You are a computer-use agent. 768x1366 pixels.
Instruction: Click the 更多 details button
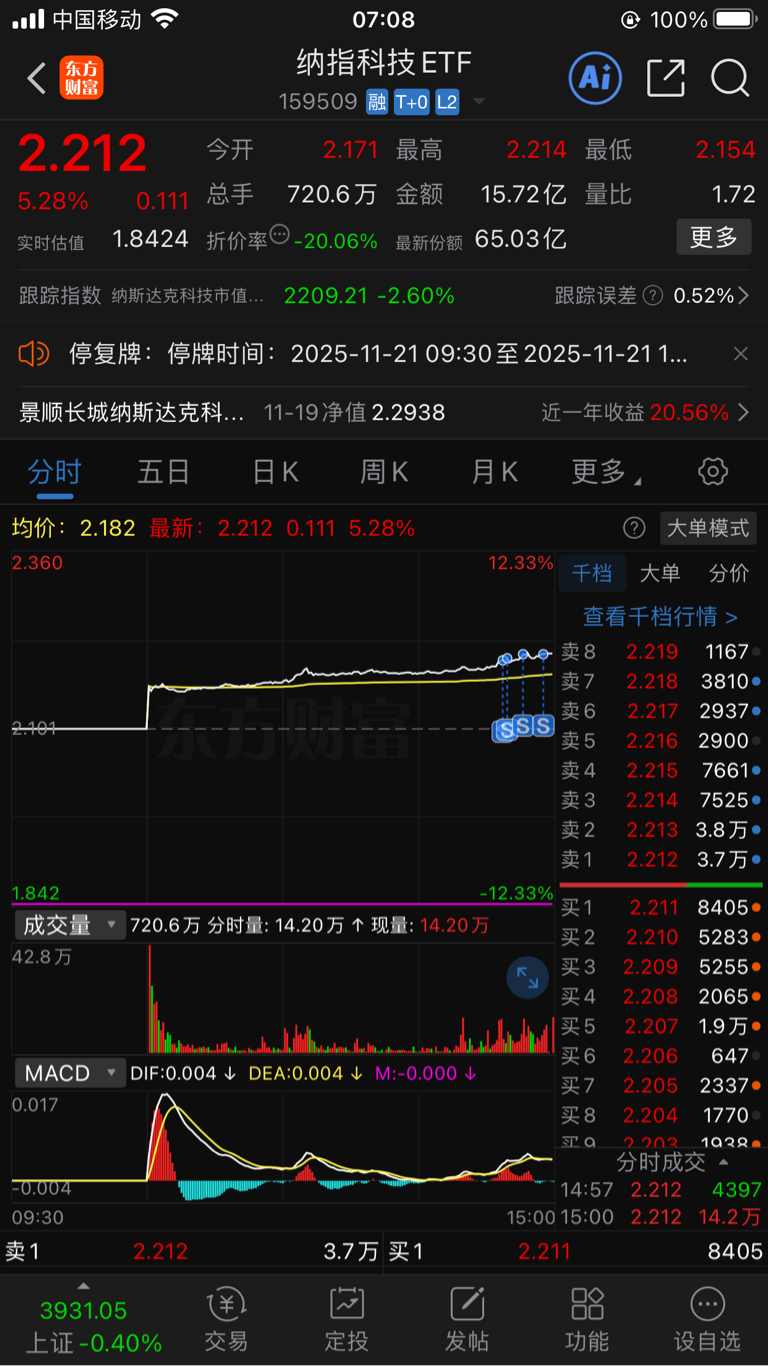[714, 237]
